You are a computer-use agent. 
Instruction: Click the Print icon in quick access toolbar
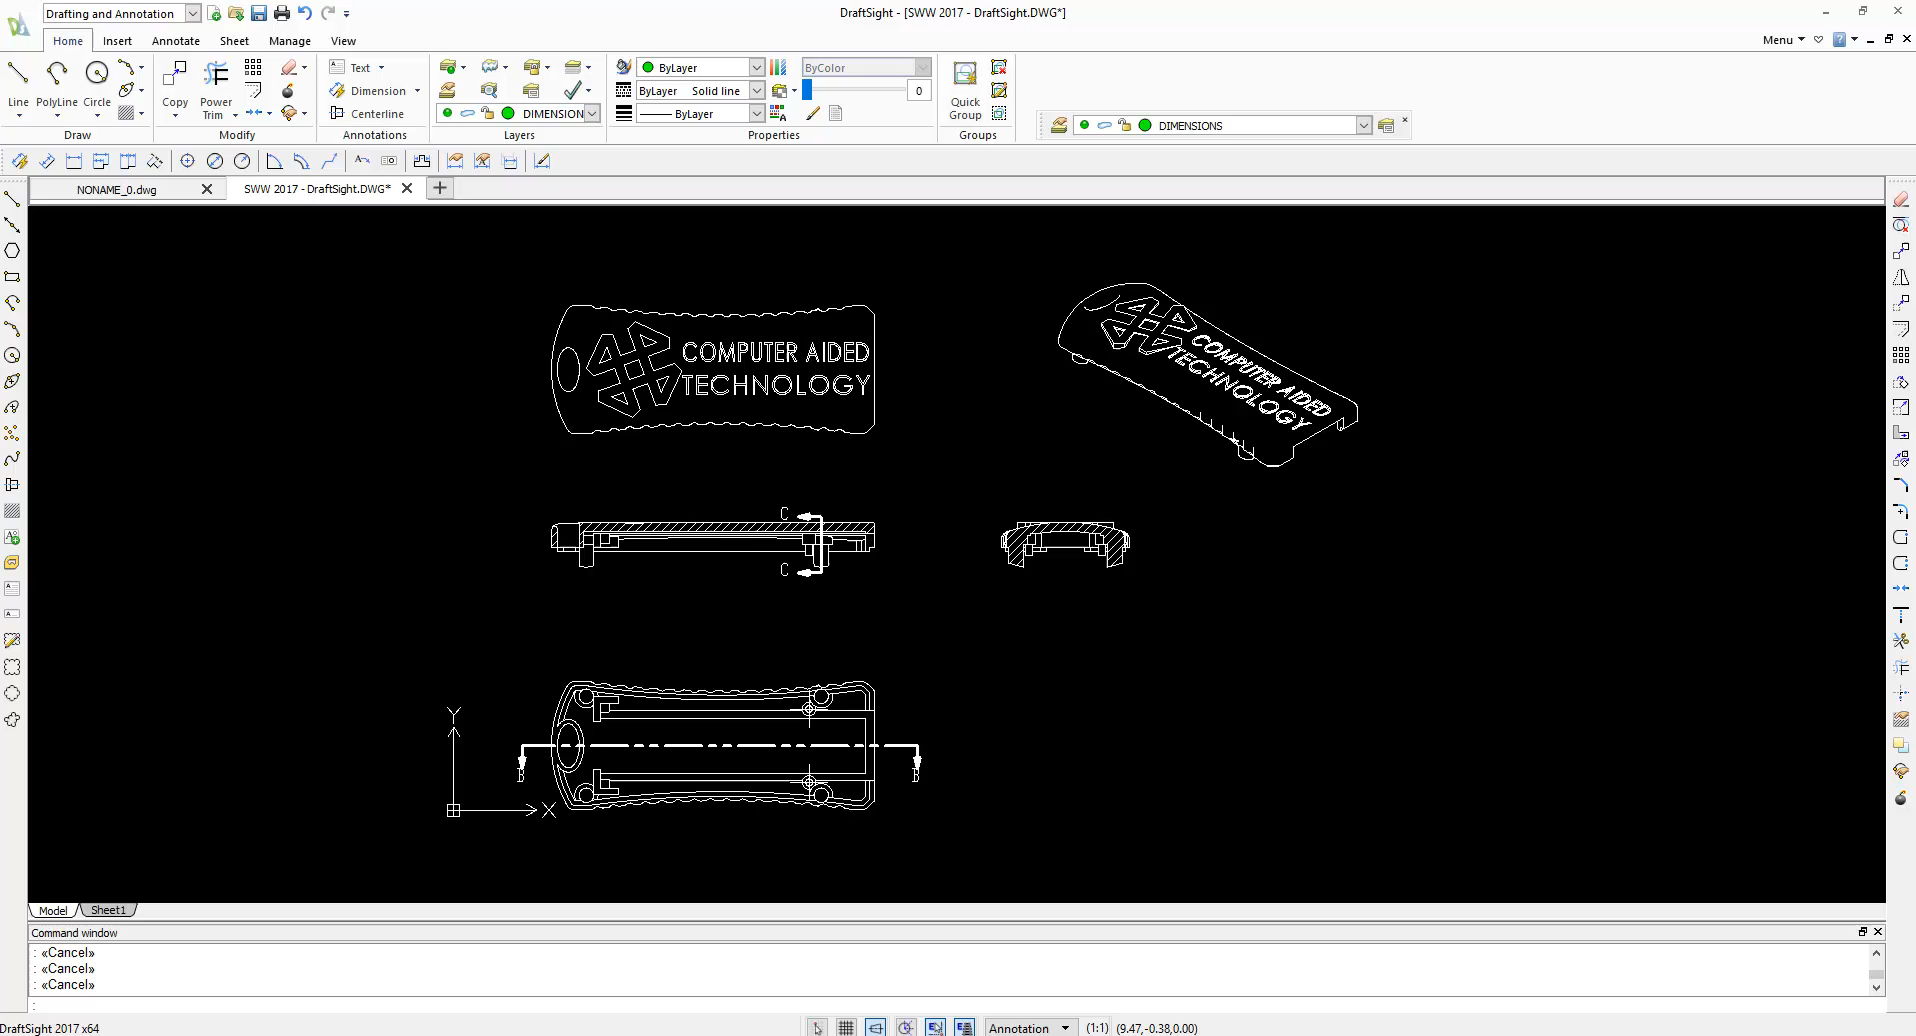[282, 13]
